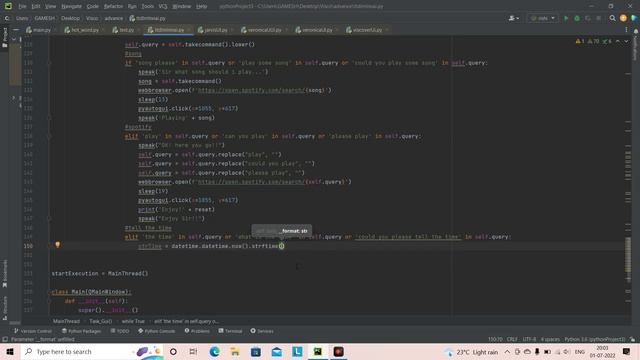This screenshot has height=360, width=640.
Task: Open Search Everywhere magnifier icon
Action: pyautogui.click(x=612, y=18)
